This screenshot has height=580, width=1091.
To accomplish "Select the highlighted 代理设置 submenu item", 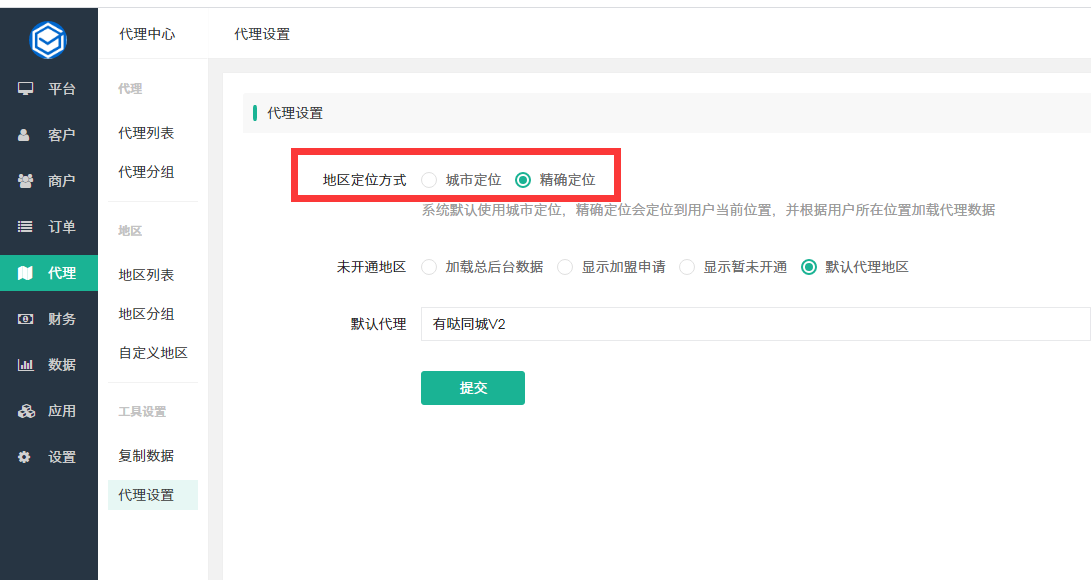I will [x=153, y=495].
